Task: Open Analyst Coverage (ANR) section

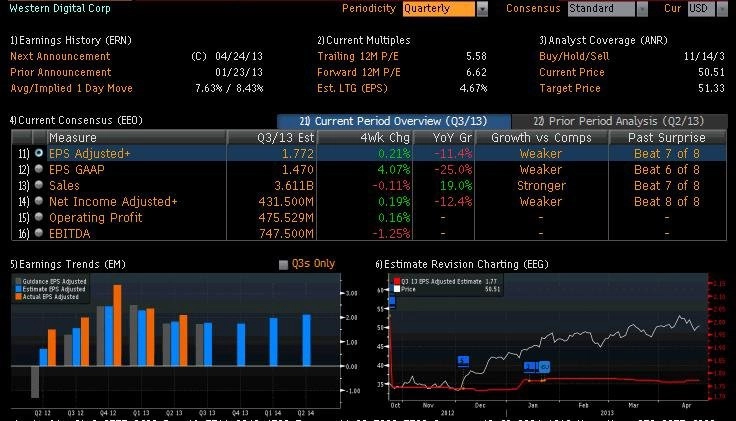Action: point(603,40)
